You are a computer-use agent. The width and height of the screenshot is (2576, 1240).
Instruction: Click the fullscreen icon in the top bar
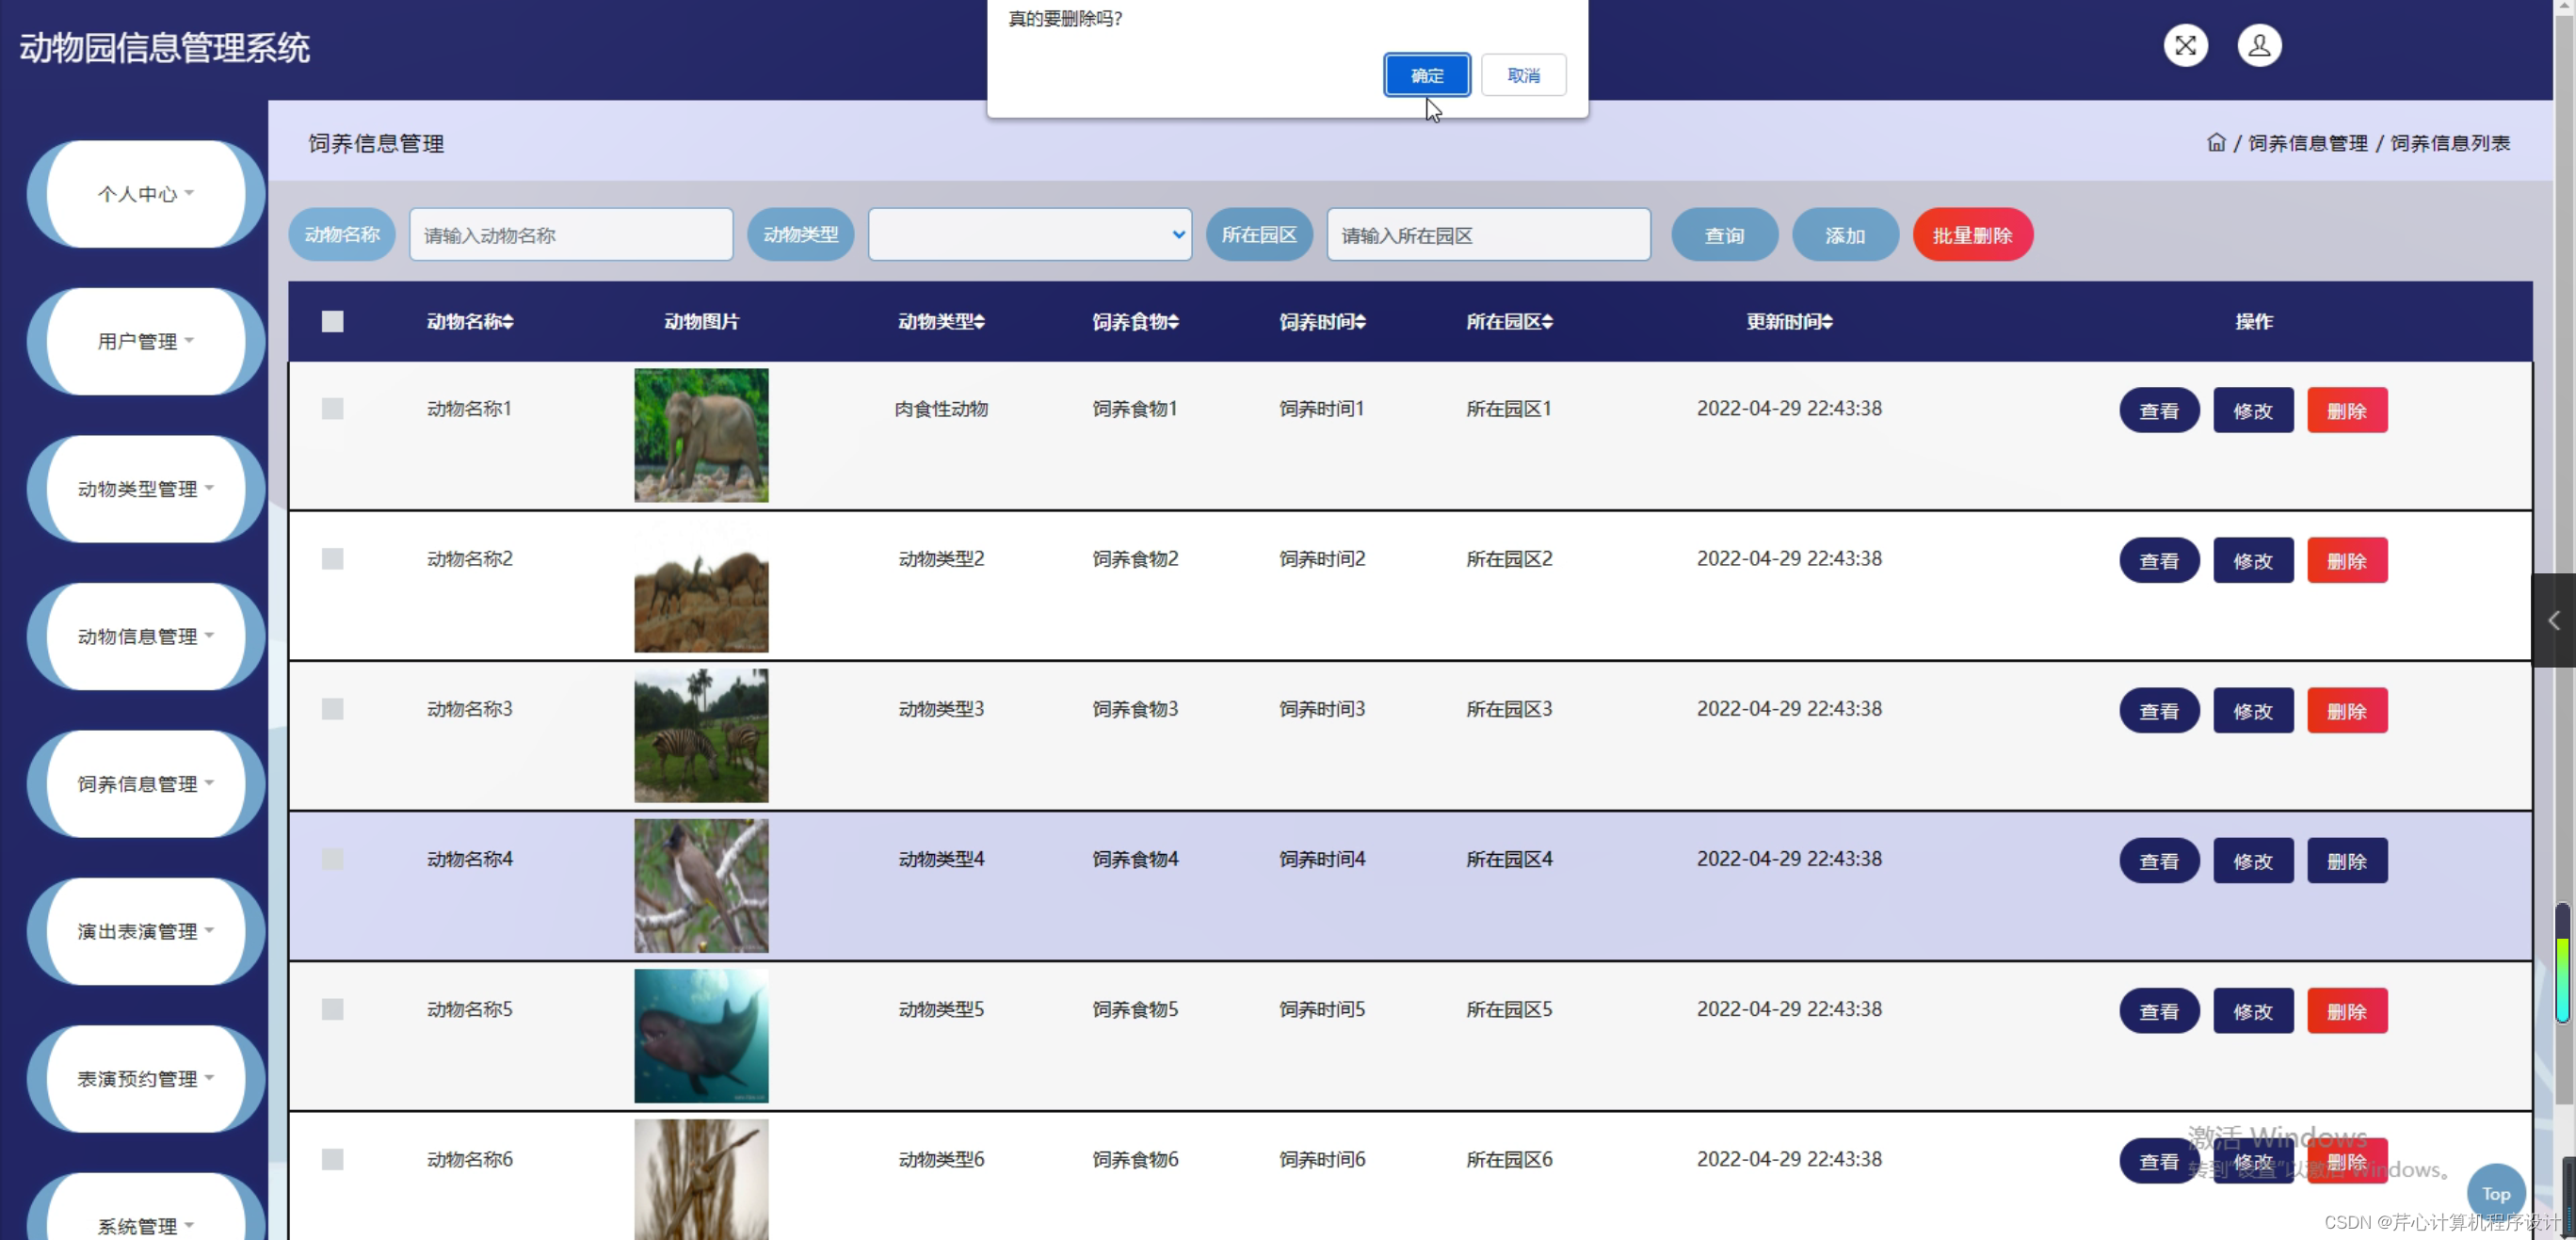(x=2186, y=45)
